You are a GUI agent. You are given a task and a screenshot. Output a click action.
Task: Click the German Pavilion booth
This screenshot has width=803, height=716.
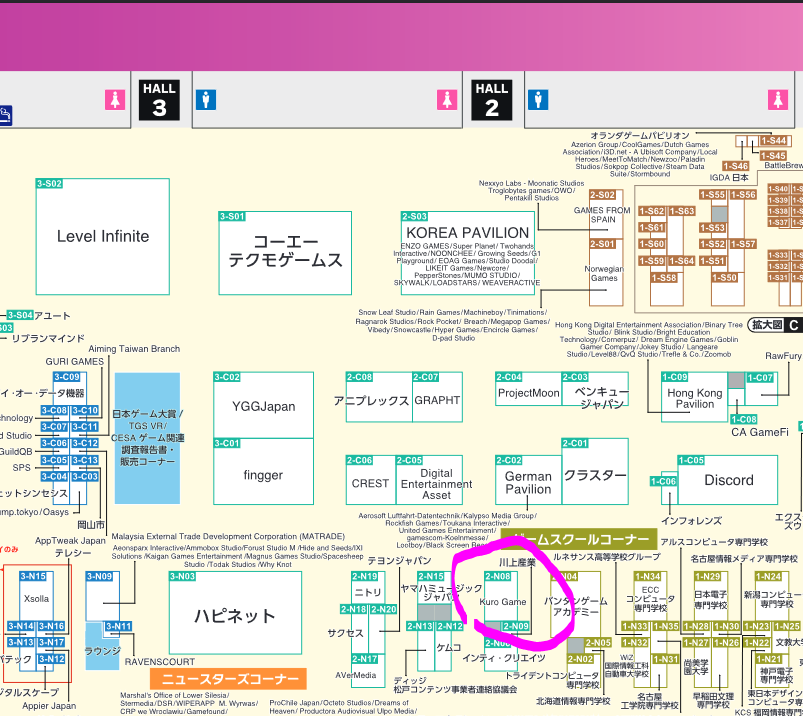coord(529,480)
